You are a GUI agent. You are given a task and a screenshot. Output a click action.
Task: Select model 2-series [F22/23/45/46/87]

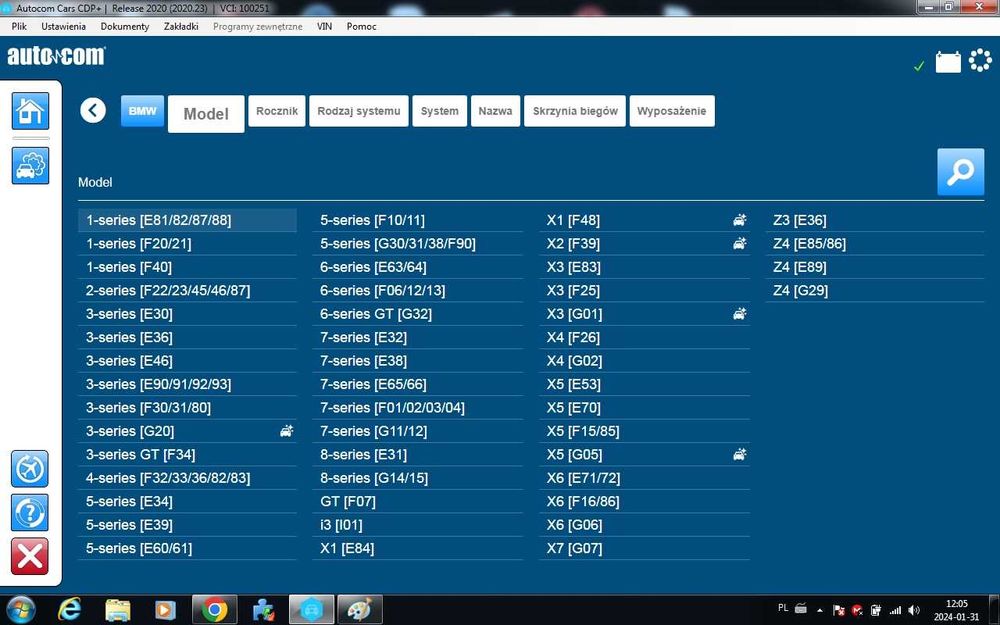tap(188, 290)
